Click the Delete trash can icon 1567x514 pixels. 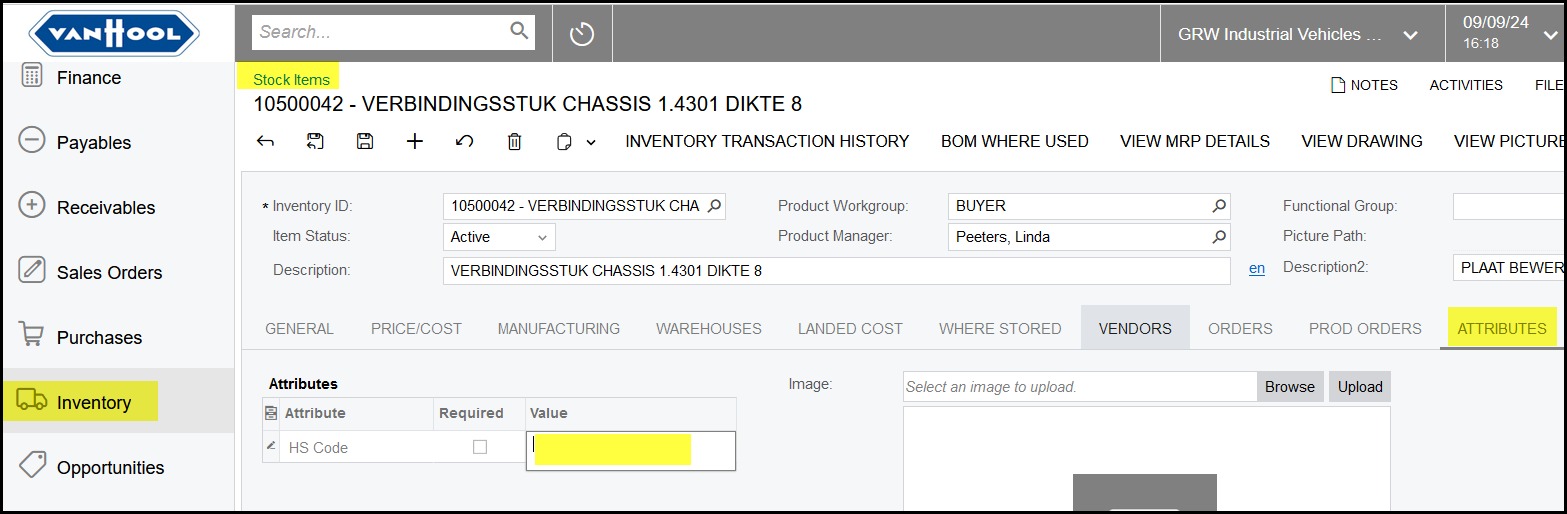click(514, 142)
